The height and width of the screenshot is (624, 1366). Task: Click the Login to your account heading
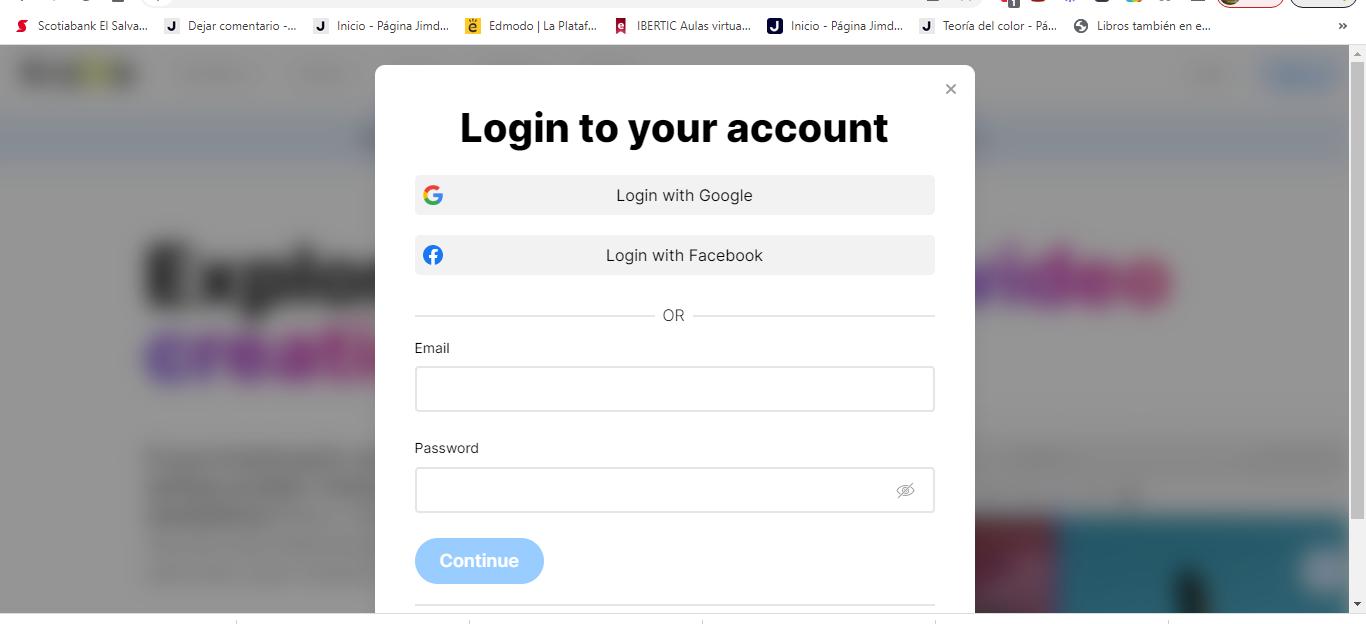tap(674, 128)
